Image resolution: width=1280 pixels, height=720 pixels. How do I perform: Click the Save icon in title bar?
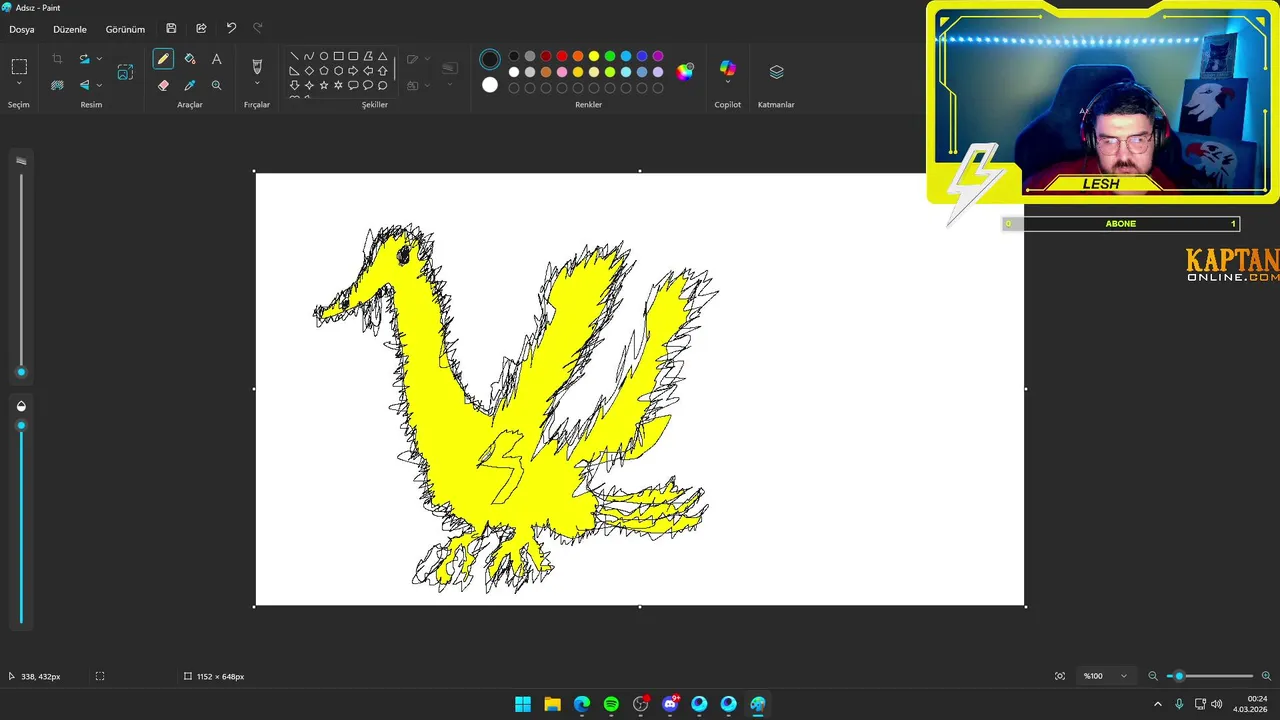[171, 29]
